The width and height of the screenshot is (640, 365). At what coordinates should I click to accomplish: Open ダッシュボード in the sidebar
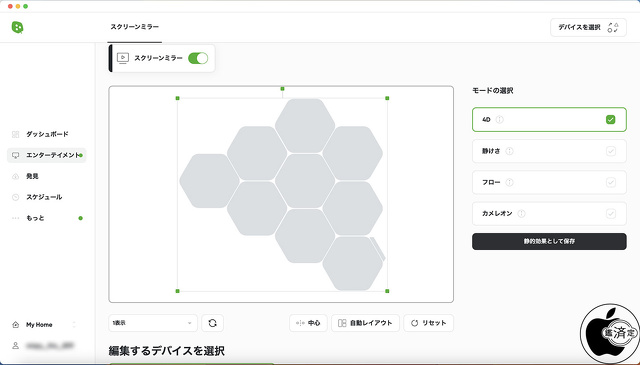pyautogui.click(x=47, y=134)
